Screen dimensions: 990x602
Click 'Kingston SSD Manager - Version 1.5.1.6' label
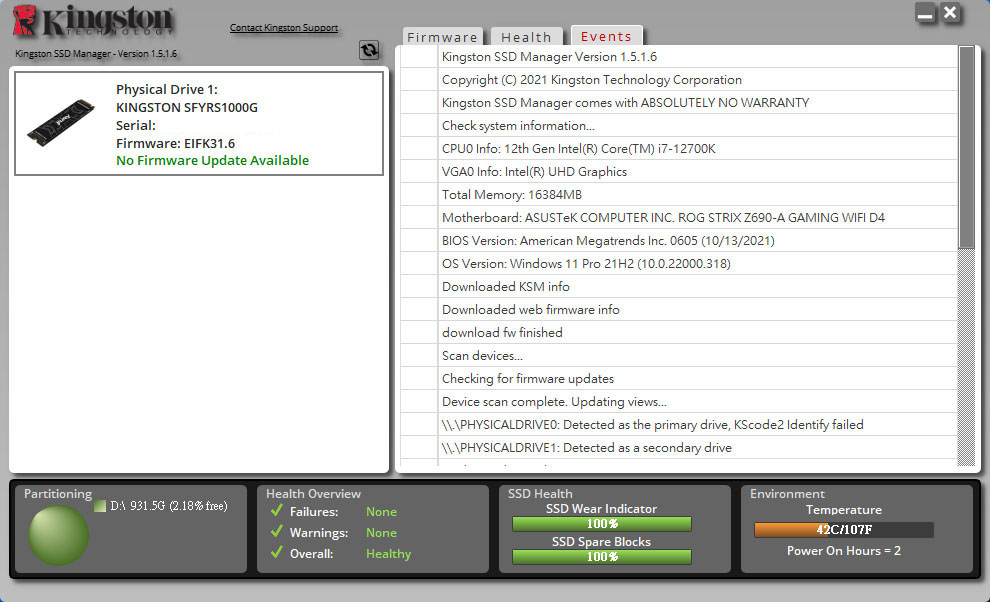(x=96, y=54)
